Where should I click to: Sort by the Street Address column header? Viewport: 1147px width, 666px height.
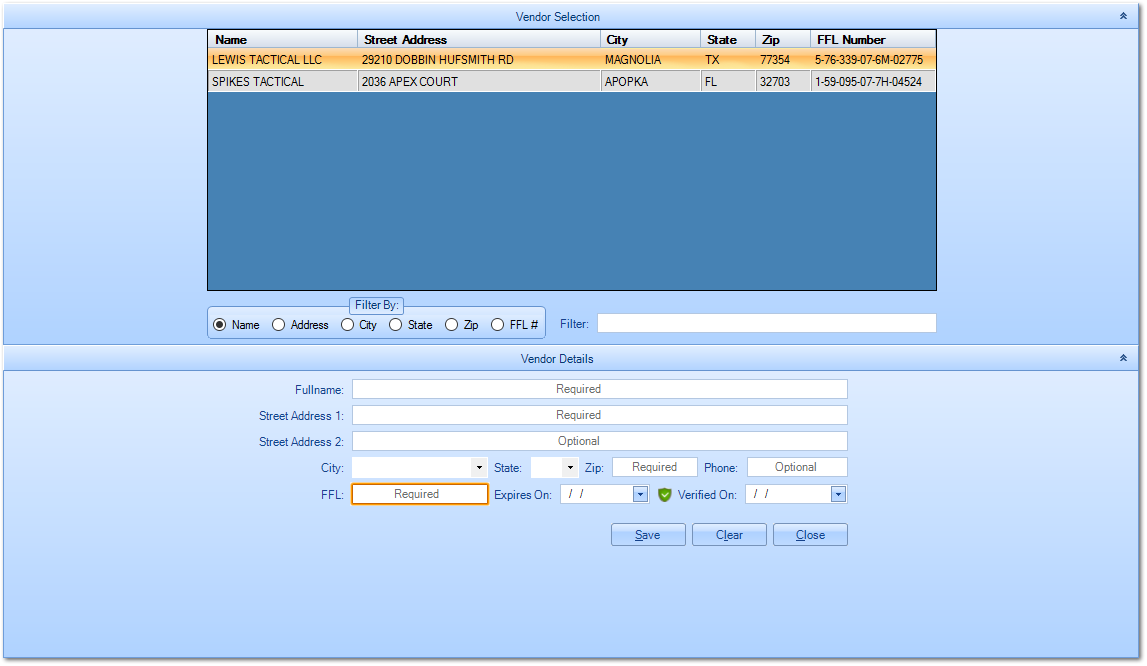478,40
